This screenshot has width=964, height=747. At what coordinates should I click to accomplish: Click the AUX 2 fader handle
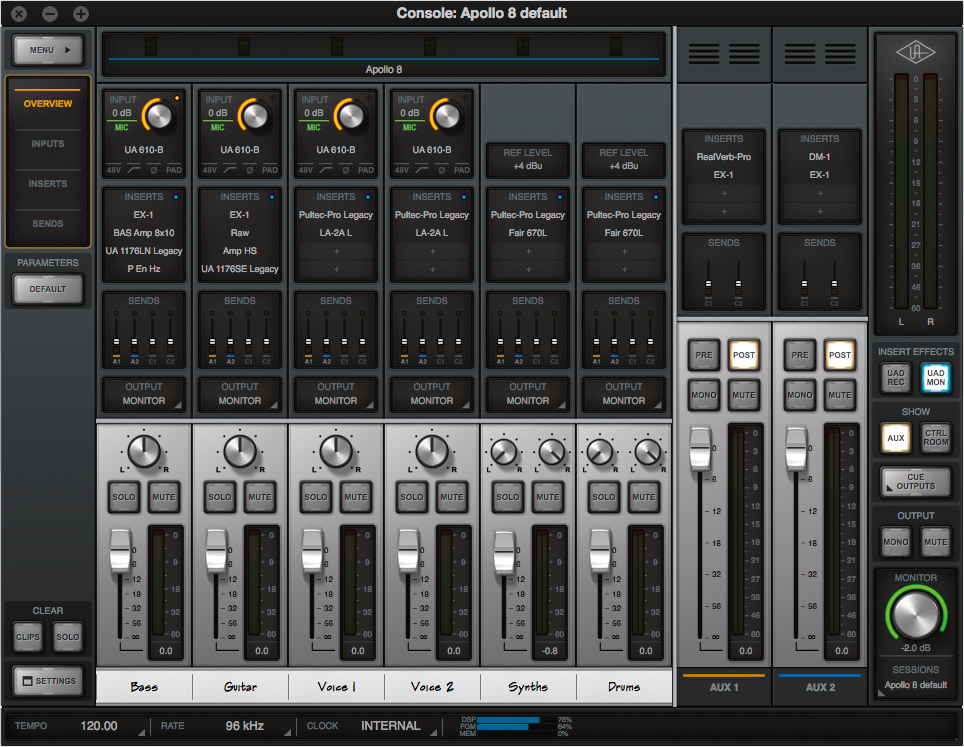click(x=796, y=448)
